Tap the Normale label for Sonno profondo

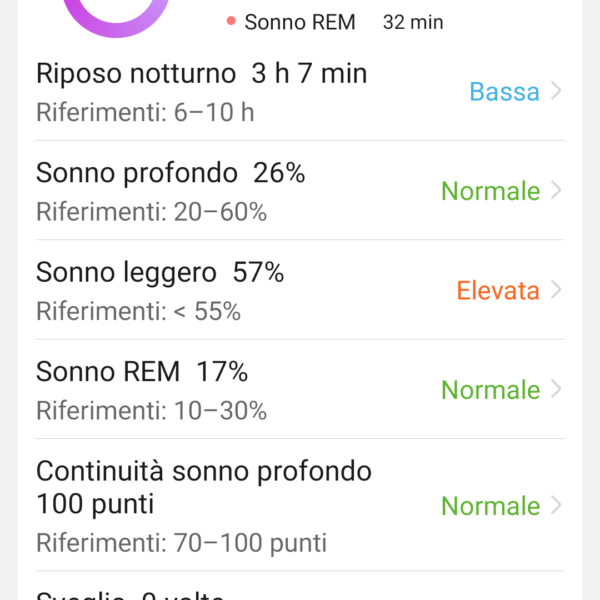(491, 191)
